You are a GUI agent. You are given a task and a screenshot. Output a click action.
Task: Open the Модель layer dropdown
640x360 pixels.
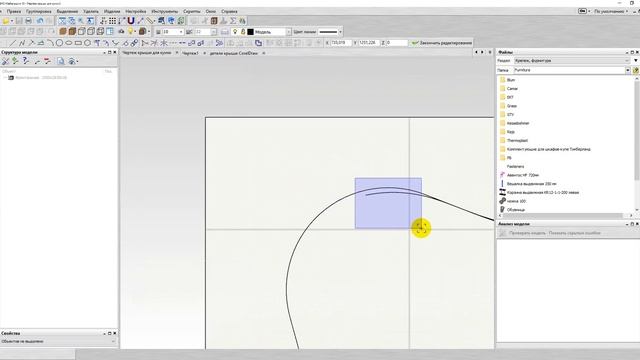click(289, 32)
